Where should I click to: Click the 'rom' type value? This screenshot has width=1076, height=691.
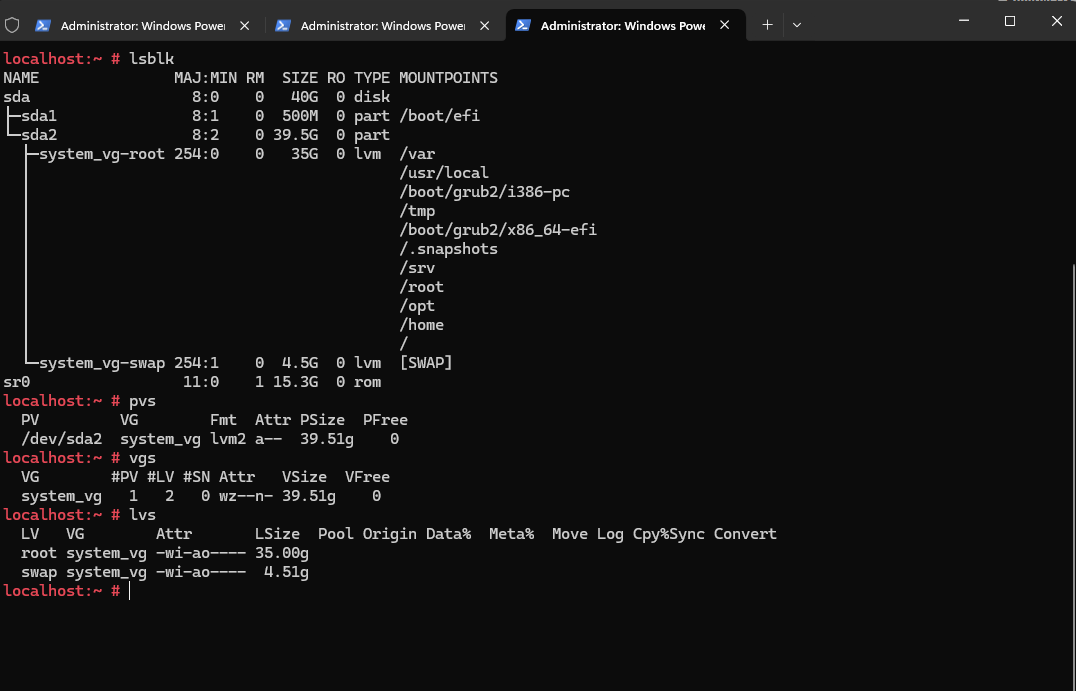[367, 382]
